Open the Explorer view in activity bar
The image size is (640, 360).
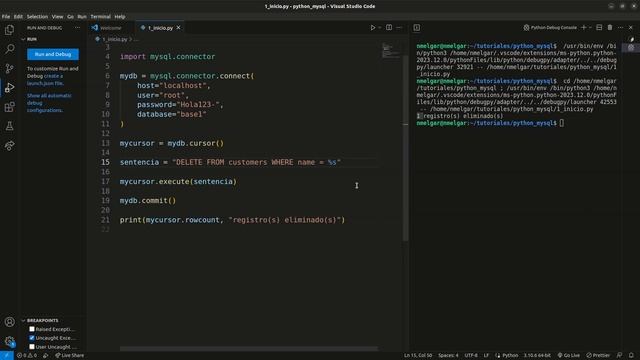coord(9,30)
